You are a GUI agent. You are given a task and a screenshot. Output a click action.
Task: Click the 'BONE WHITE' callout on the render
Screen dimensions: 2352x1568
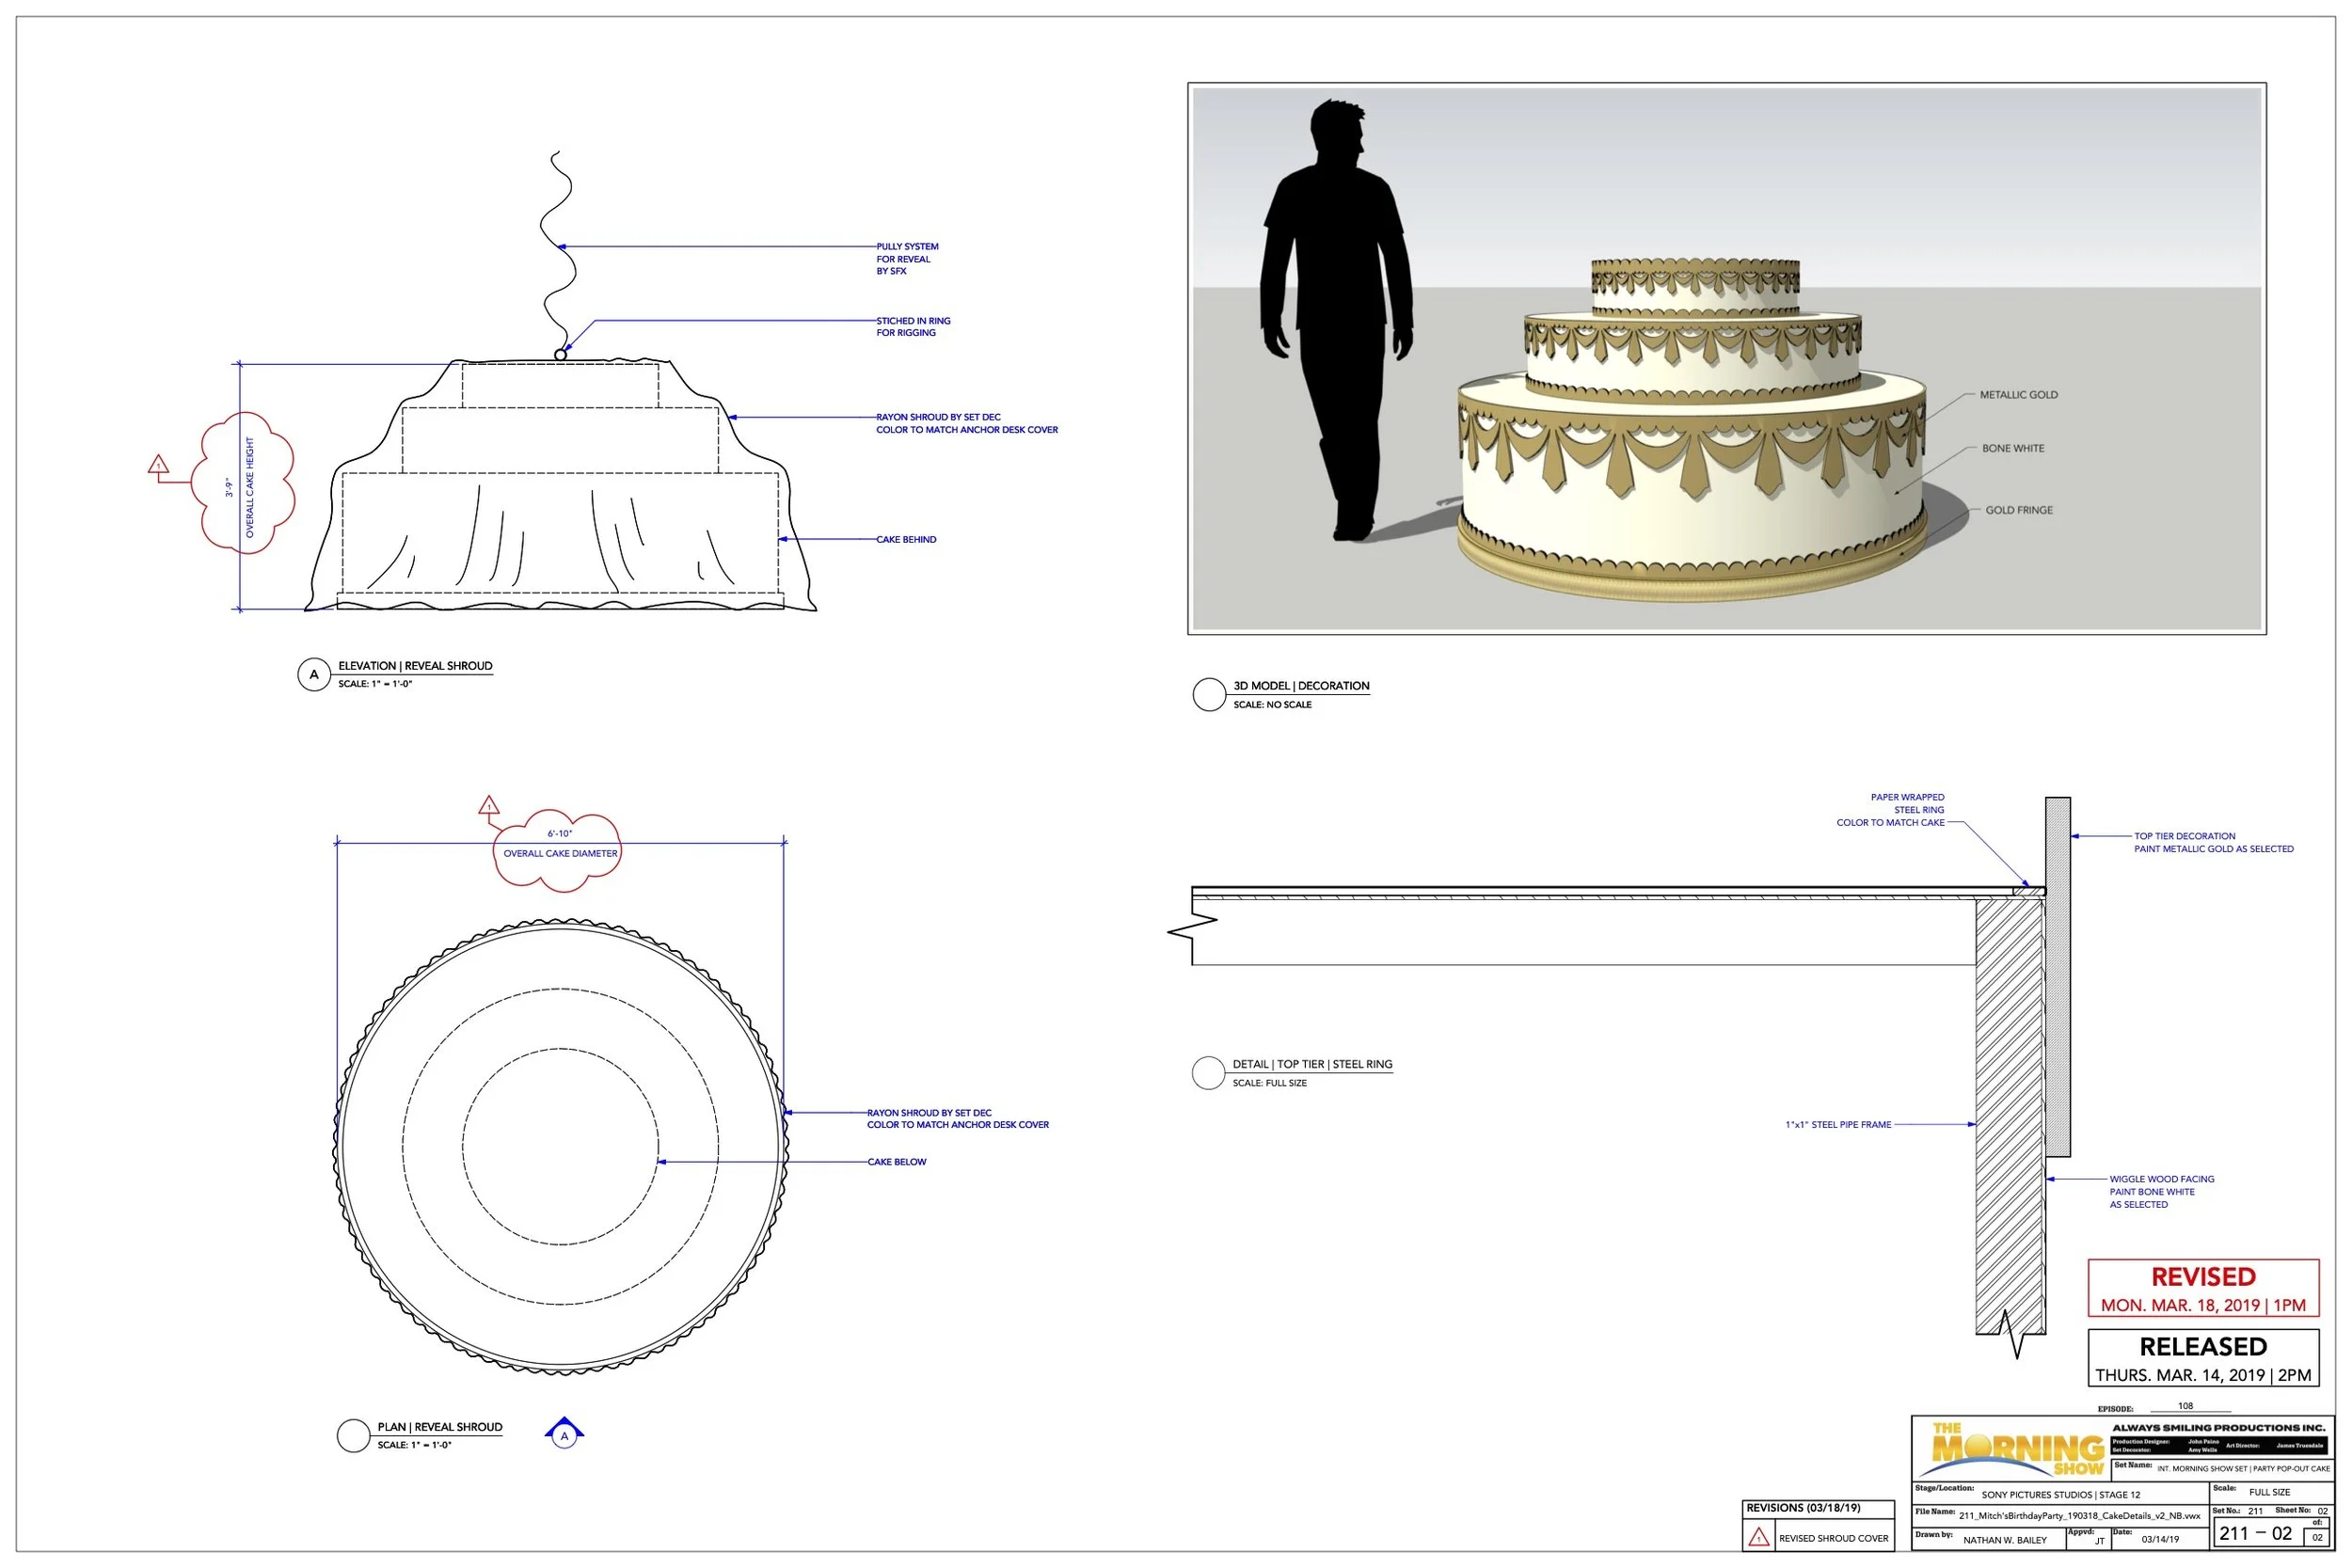click(x=2013, y=449)
